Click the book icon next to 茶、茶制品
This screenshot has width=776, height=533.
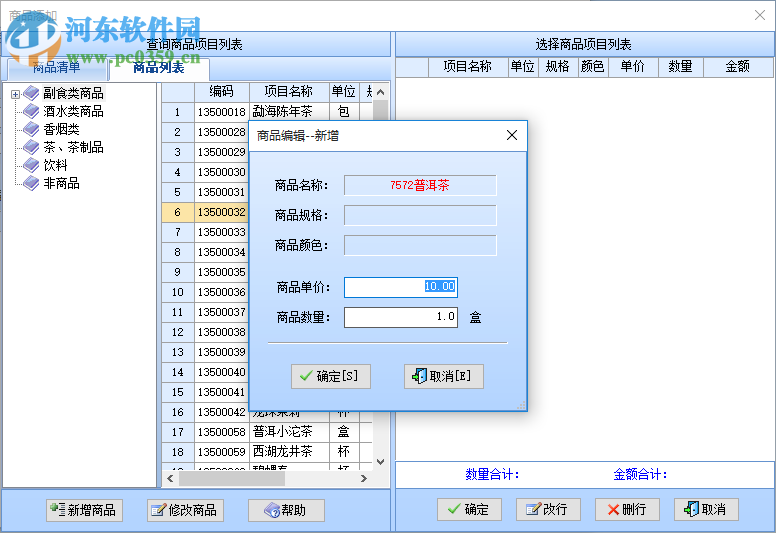coord(31,147)
